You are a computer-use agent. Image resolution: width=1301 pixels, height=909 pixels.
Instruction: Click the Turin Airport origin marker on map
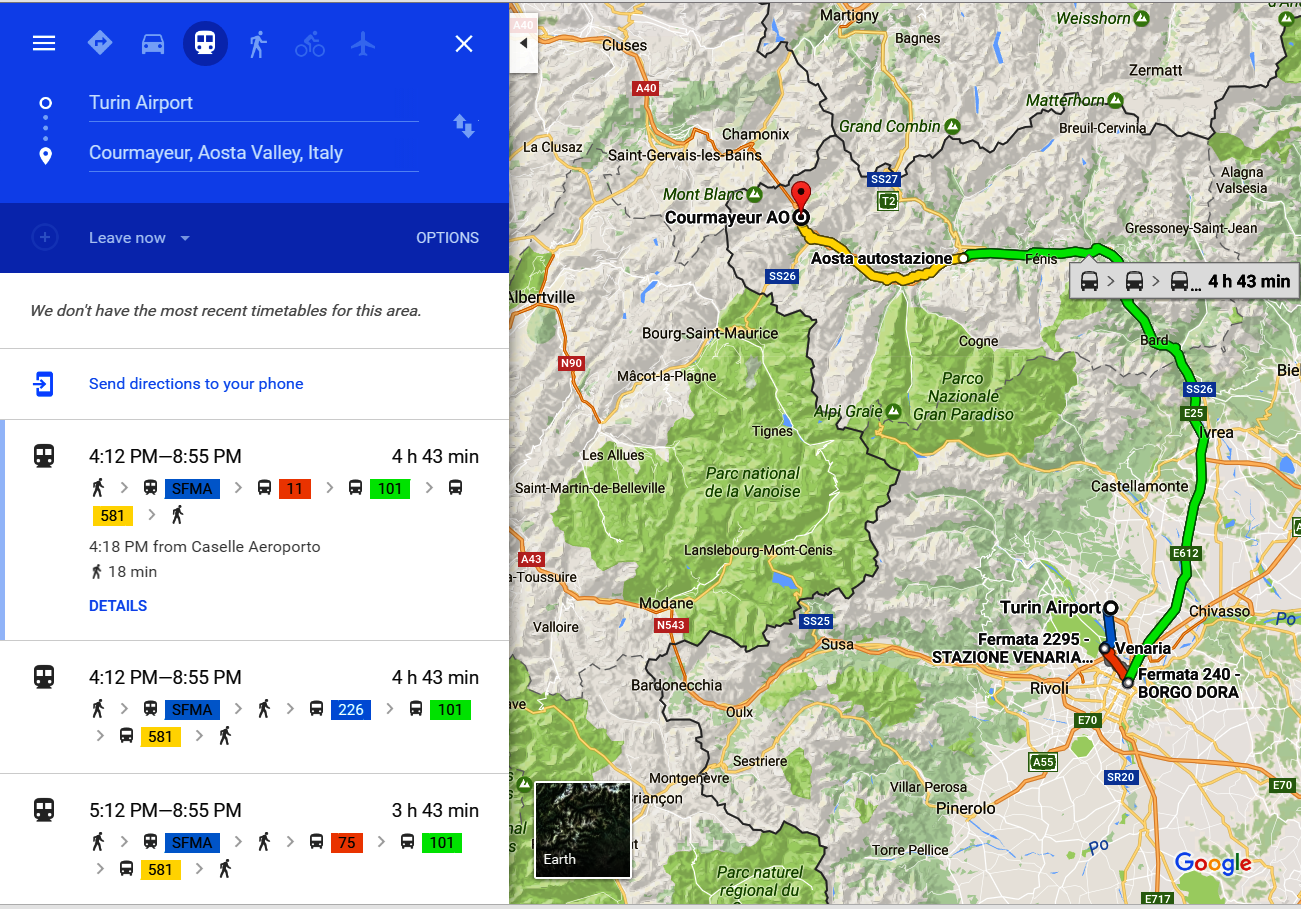click(1110, 607)
